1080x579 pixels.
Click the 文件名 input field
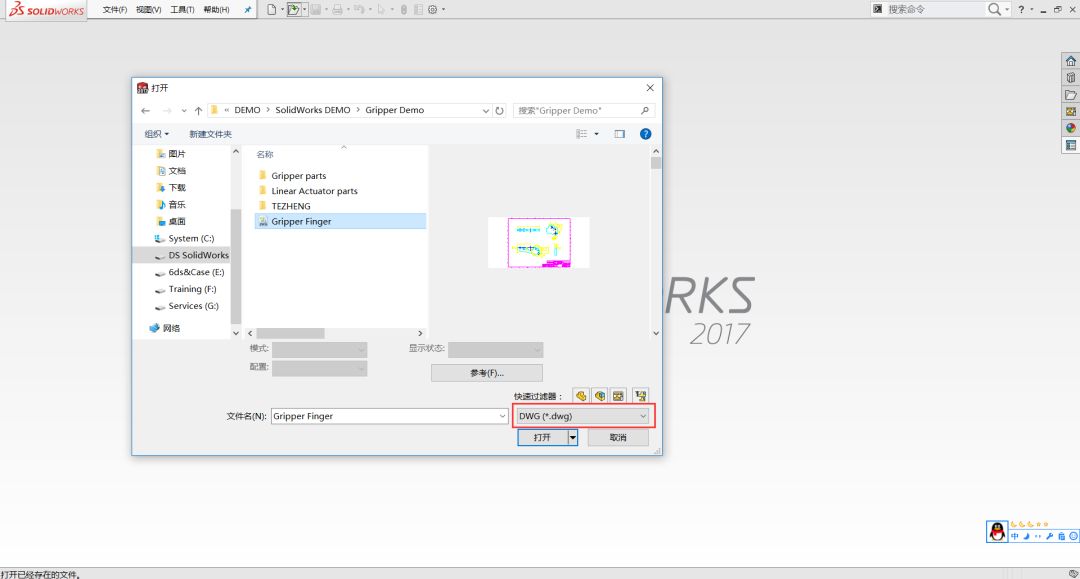tap(389, 416)
